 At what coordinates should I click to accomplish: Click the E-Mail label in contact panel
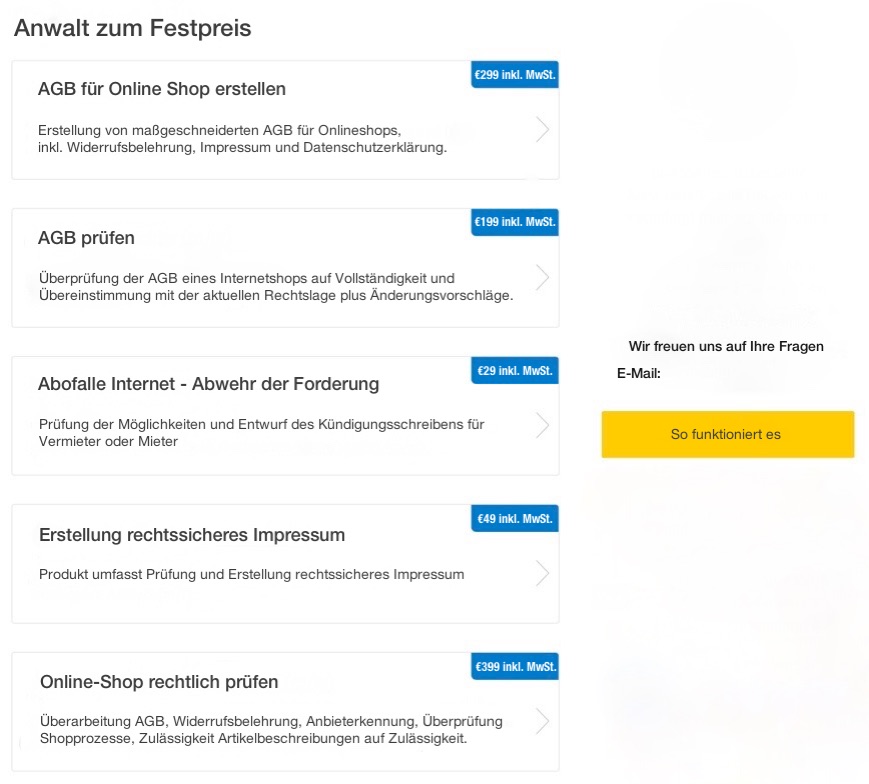[x=639, y=374]
